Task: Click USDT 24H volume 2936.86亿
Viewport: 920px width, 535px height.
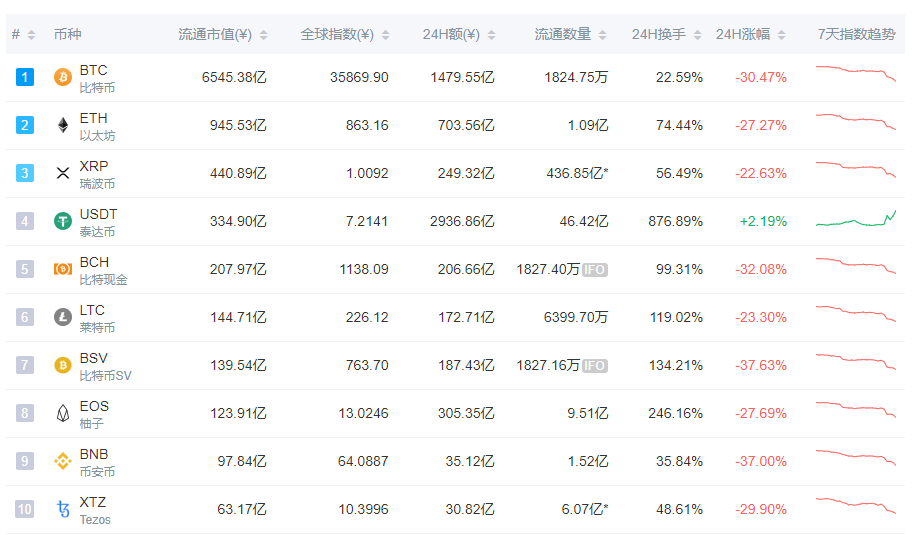Action: [x=462, y=222]
